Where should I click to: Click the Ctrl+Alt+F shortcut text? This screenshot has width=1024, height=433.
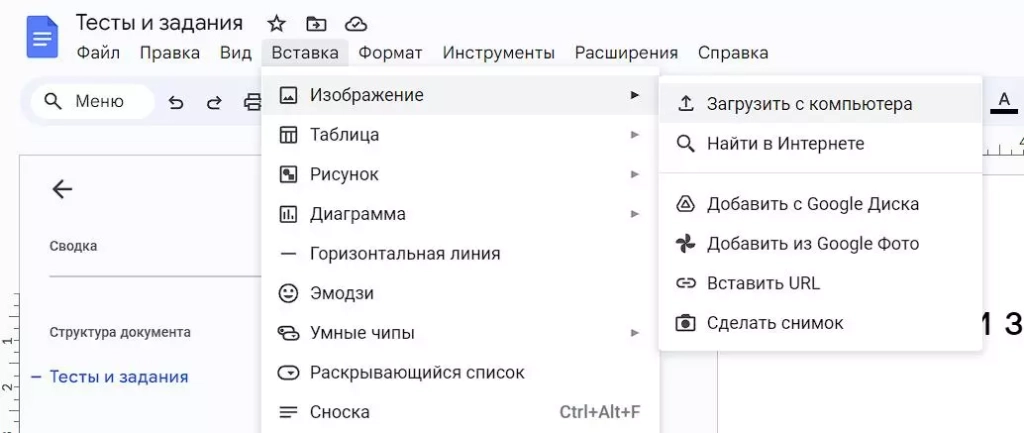point(600,412)
